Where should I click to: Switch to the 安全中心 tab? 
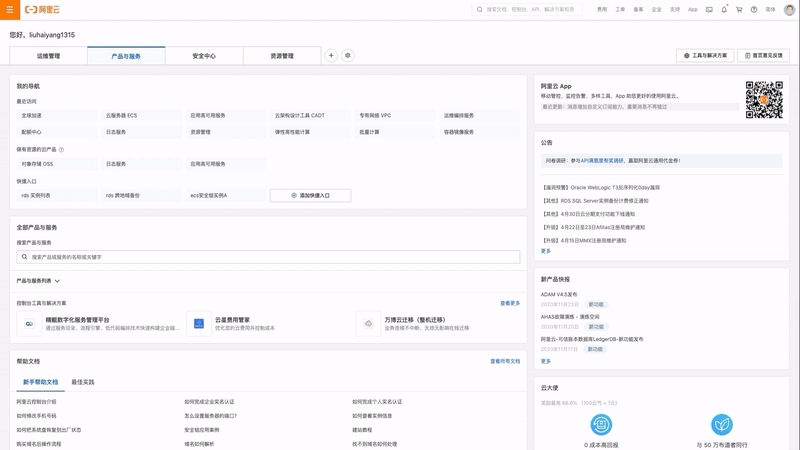(x=204, y=56)
